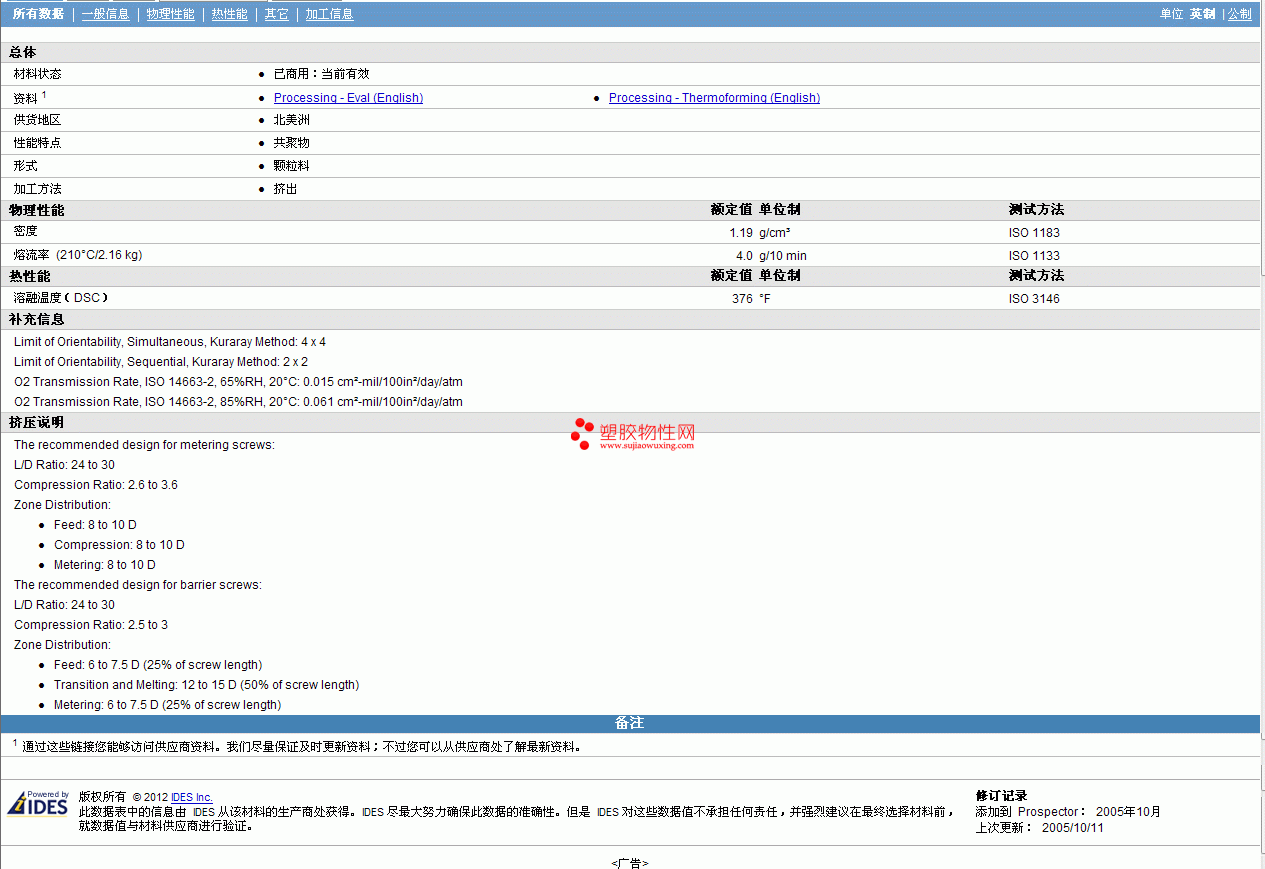Switch units to 公制
The width and height of the screenshot is (1265, 869).
(x=1239, y=14)
